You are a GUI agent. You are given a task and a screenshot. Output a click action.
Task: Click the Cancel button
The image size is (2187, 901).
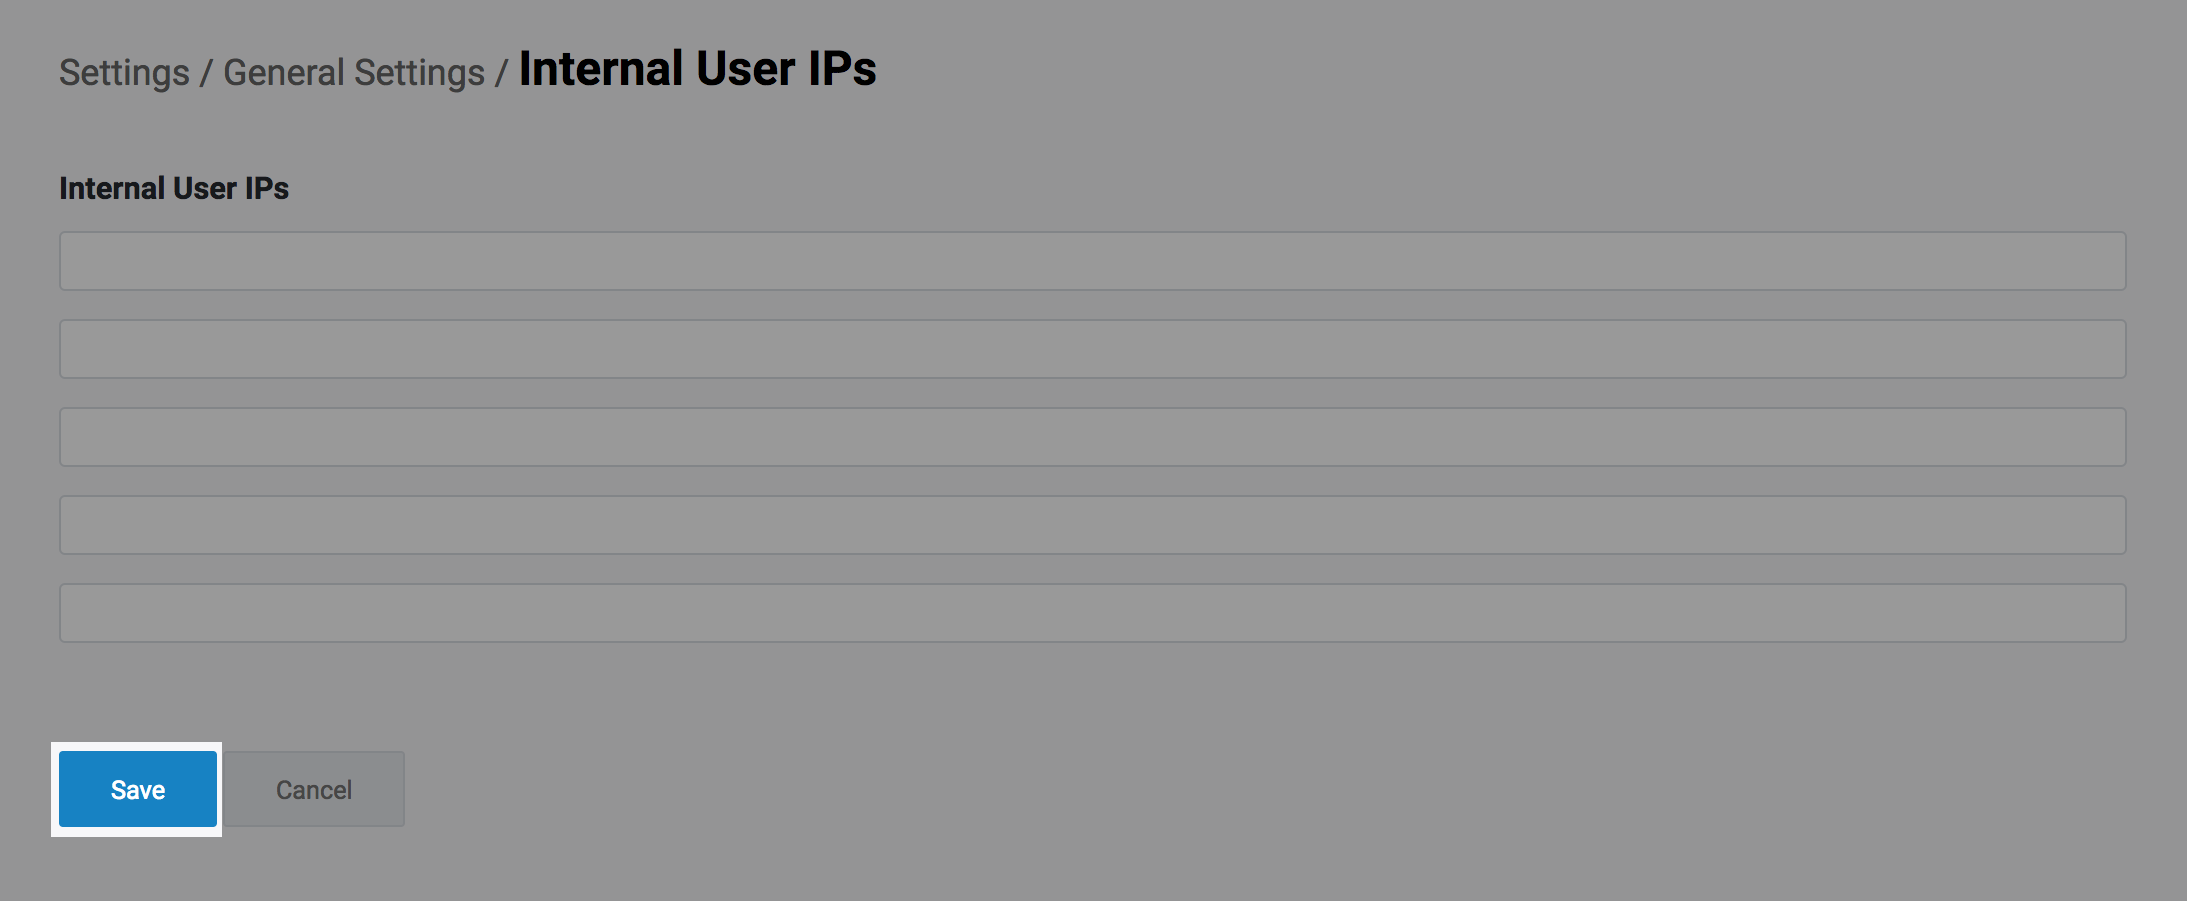click(314, 789)
